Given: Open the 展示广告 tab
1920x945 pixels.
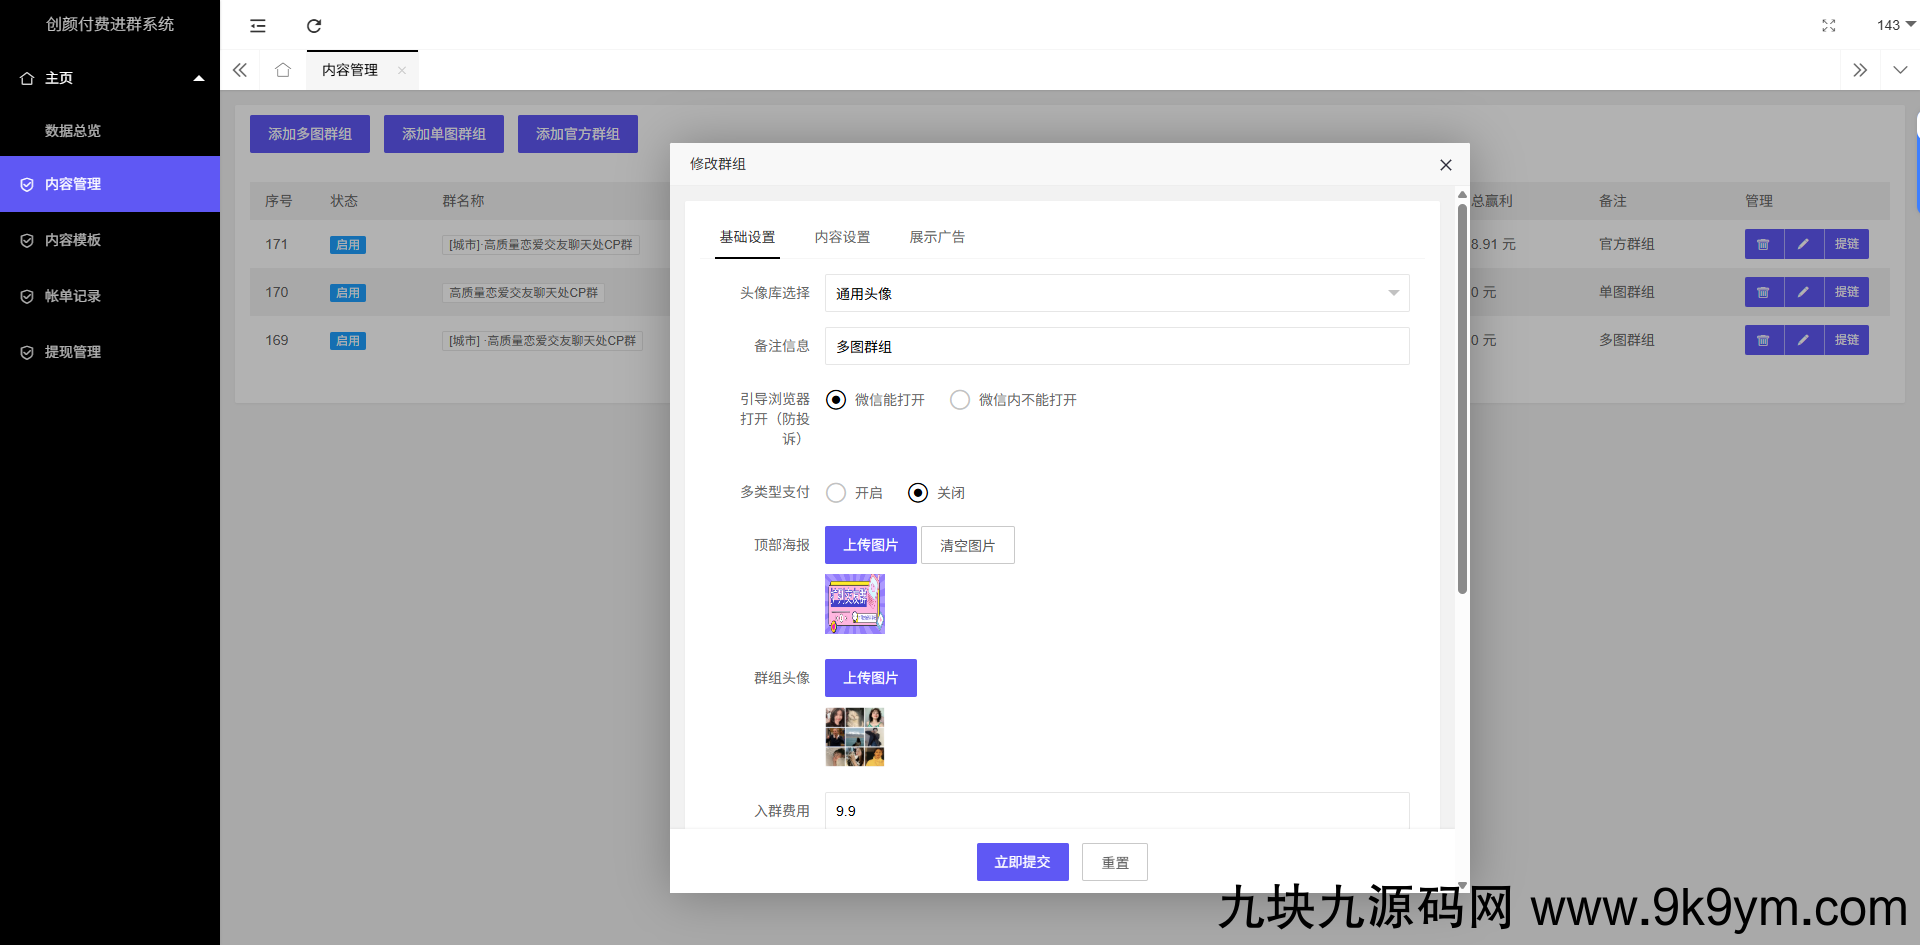Looking at the screenshot, I should 937,237.
